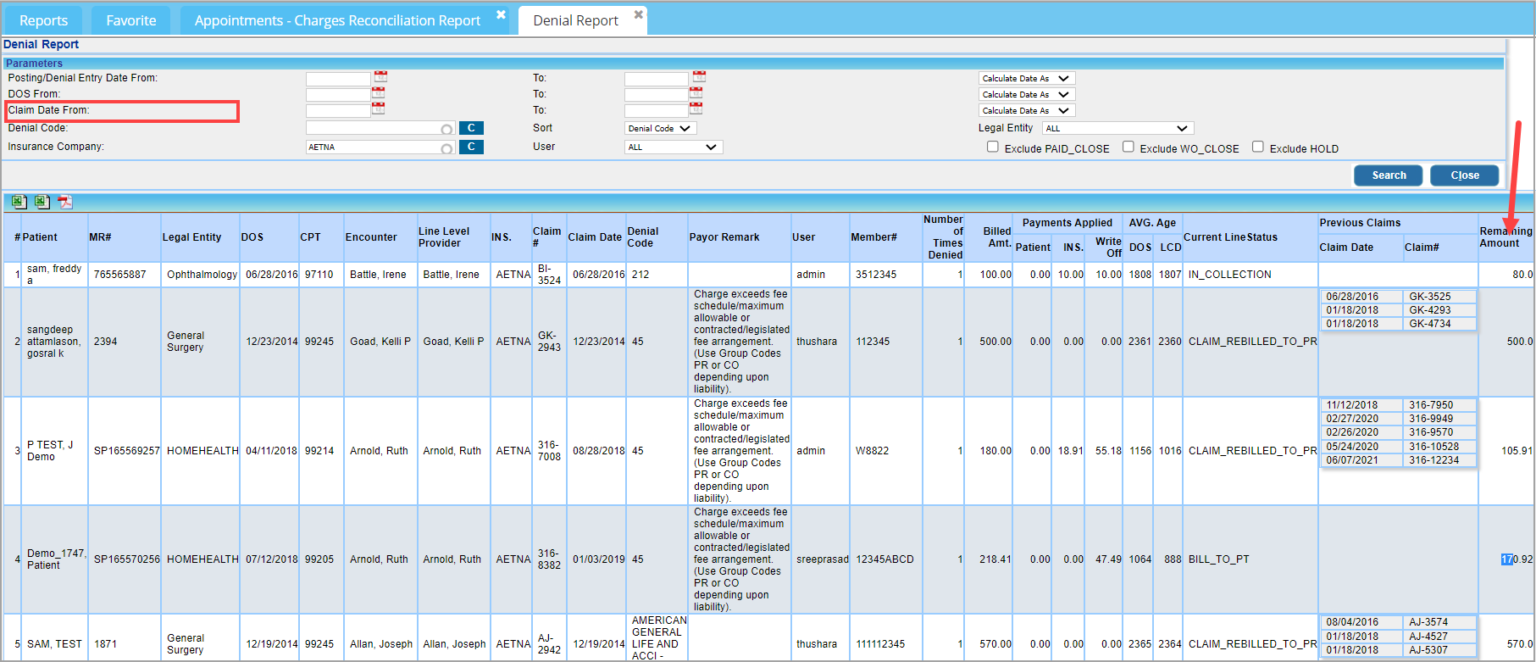
Task: Open the Sort dropdown showing Denial Code
Action: point(660,128)
